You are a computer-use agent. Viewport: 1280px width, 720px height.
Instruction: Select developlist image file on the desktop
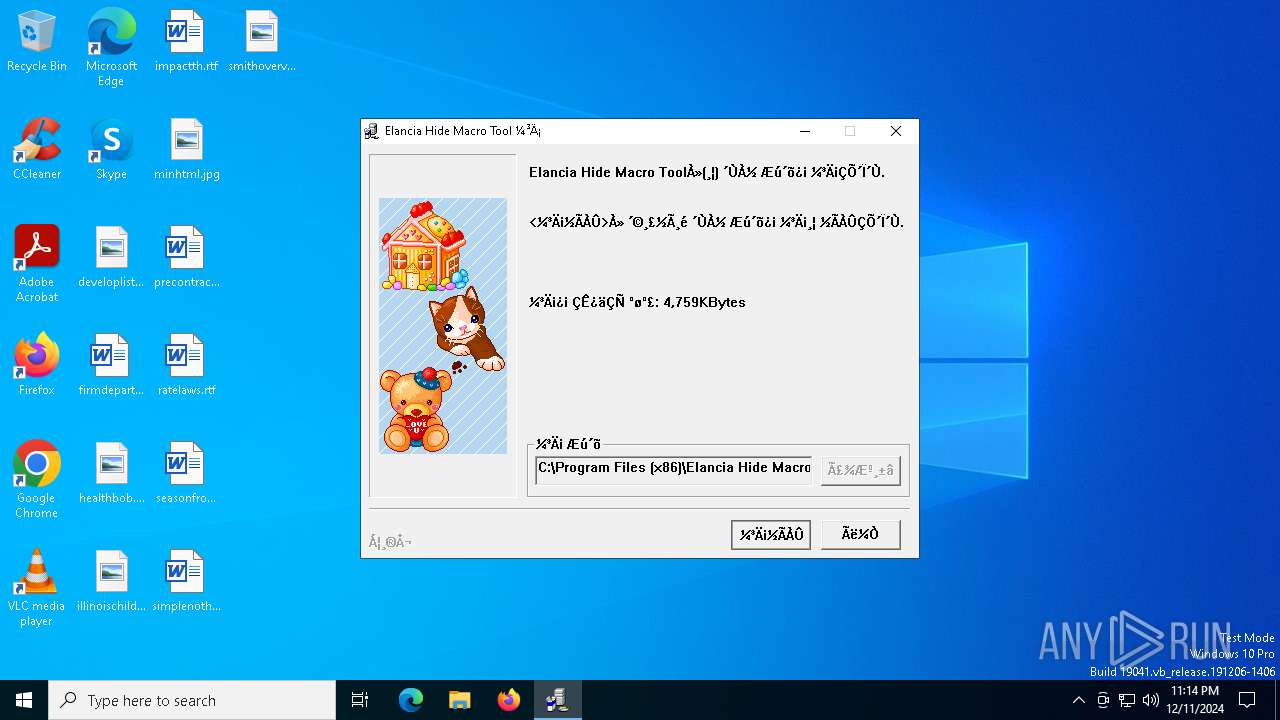[x=111, y=258]
